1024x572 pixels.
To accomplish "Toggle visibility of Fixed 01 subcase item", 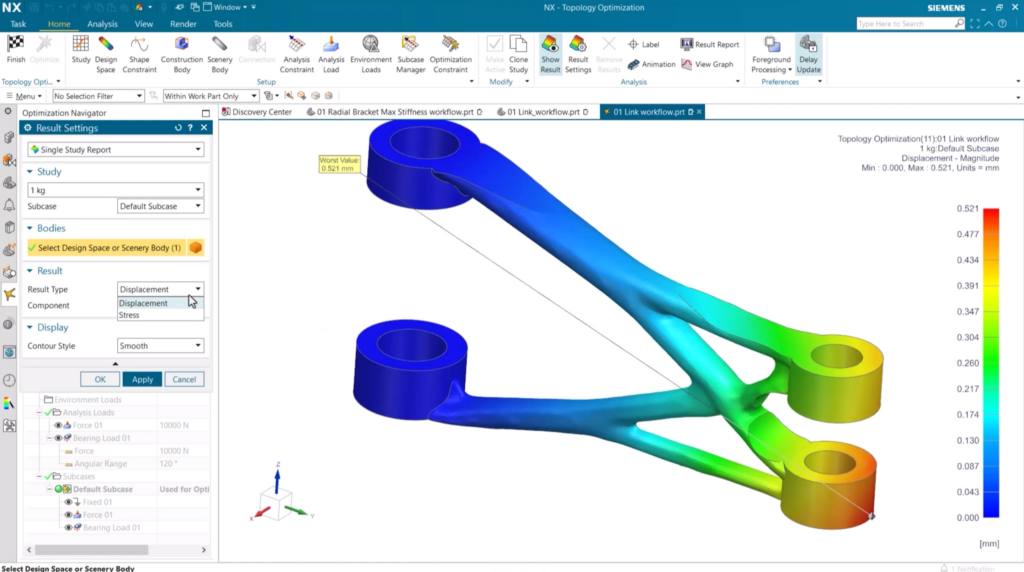I will point(68,502).
